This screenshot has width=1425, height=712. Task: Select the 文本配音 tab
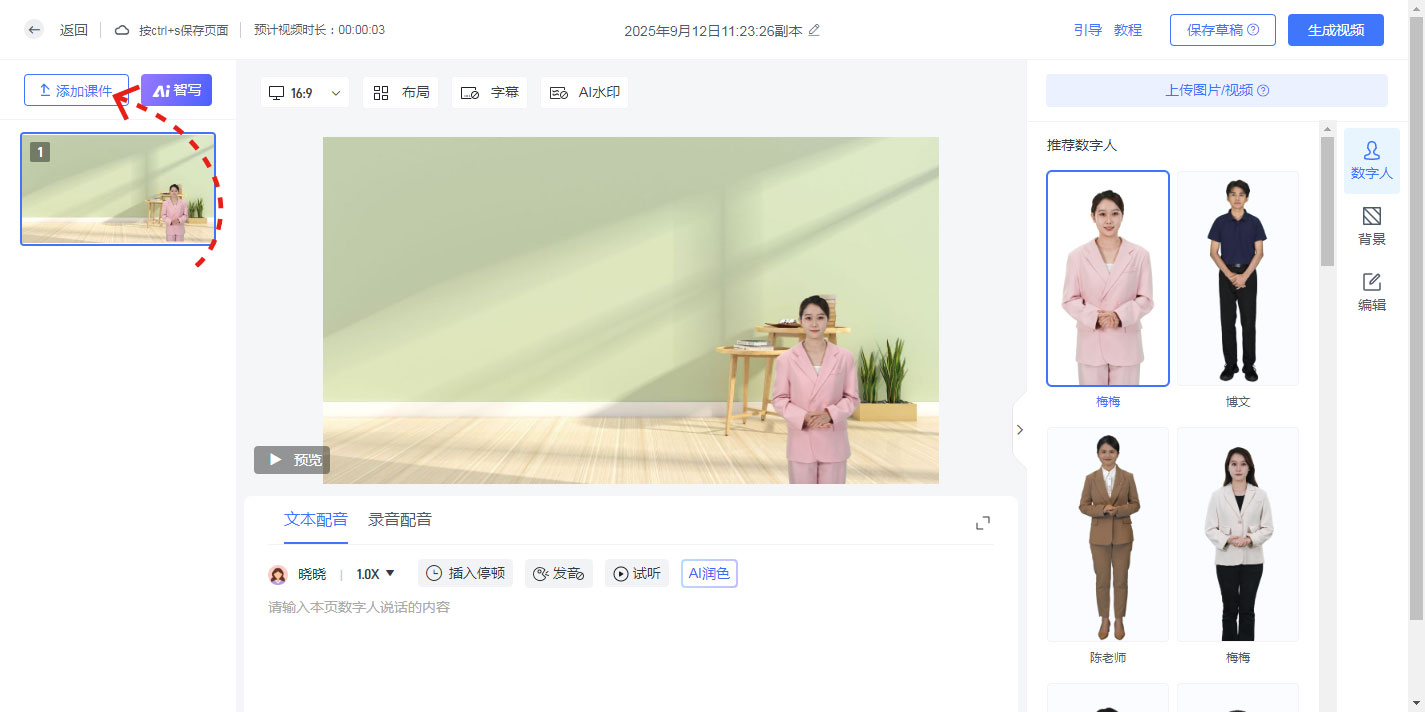coord(317,520)
